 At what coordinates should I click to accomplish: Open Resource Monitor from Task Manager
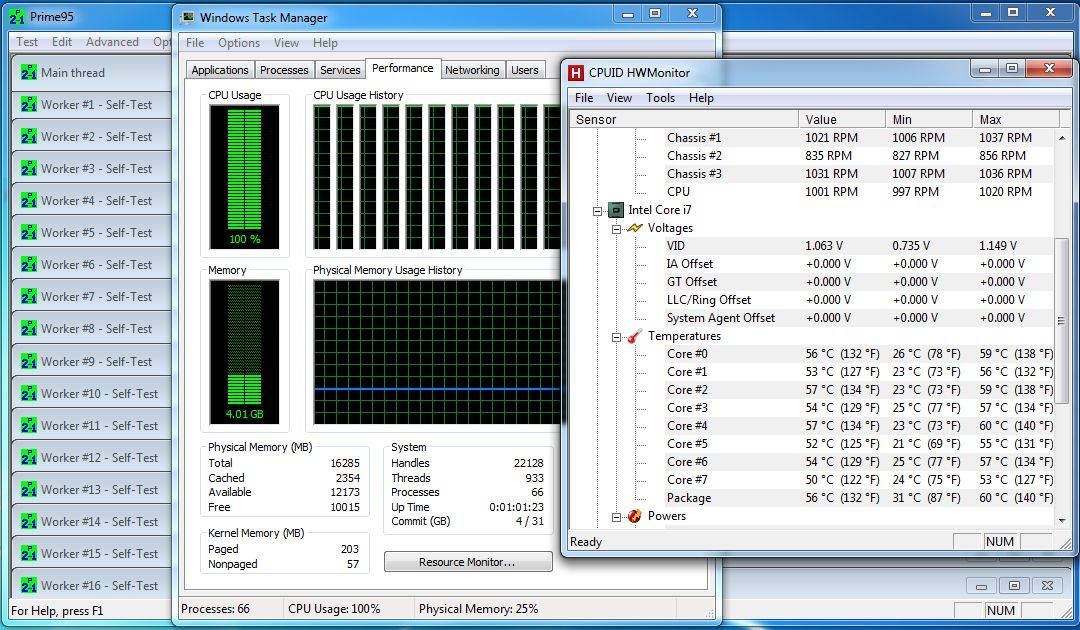point(467,562)
